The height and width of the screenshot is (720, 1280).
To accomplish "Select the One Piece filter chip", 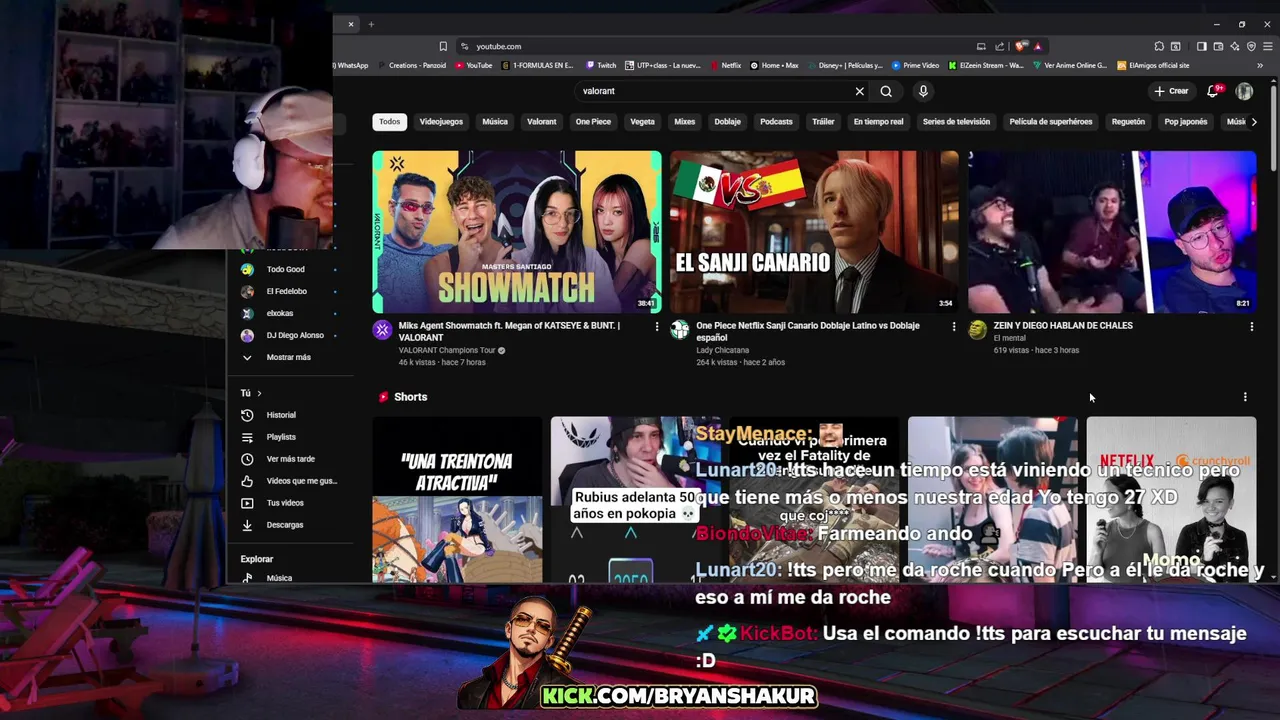I will 593,122.
